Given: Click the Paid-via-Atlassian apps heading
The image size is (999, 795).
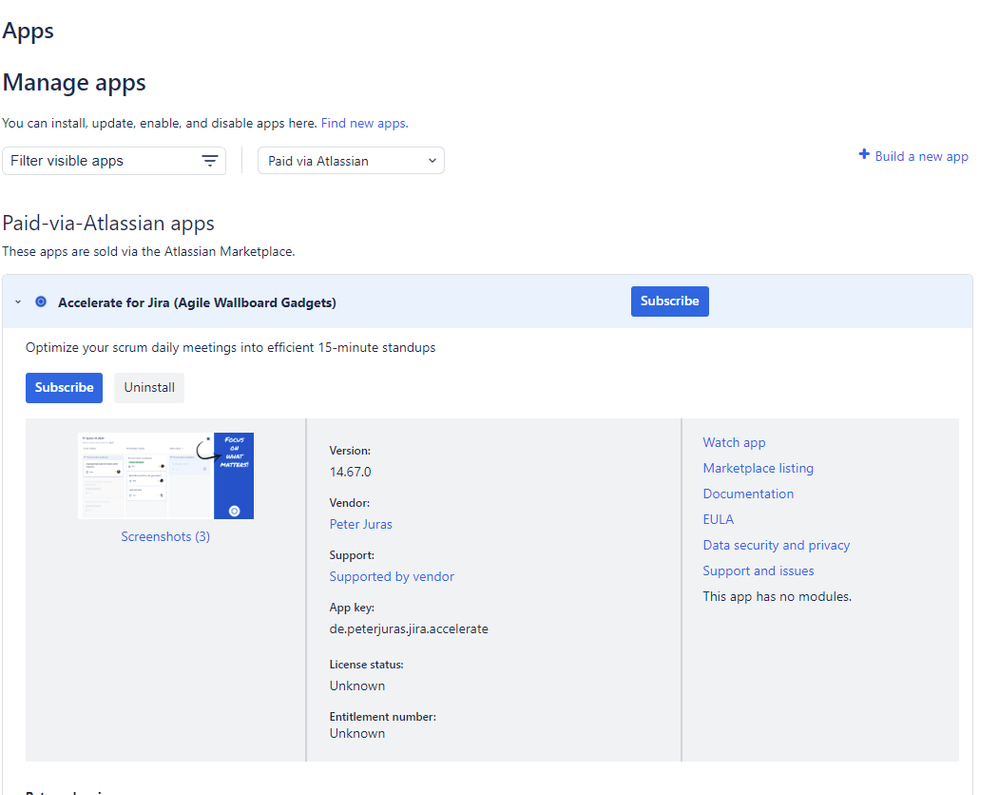Looking at the screenshot, I should tap(108, 224).
